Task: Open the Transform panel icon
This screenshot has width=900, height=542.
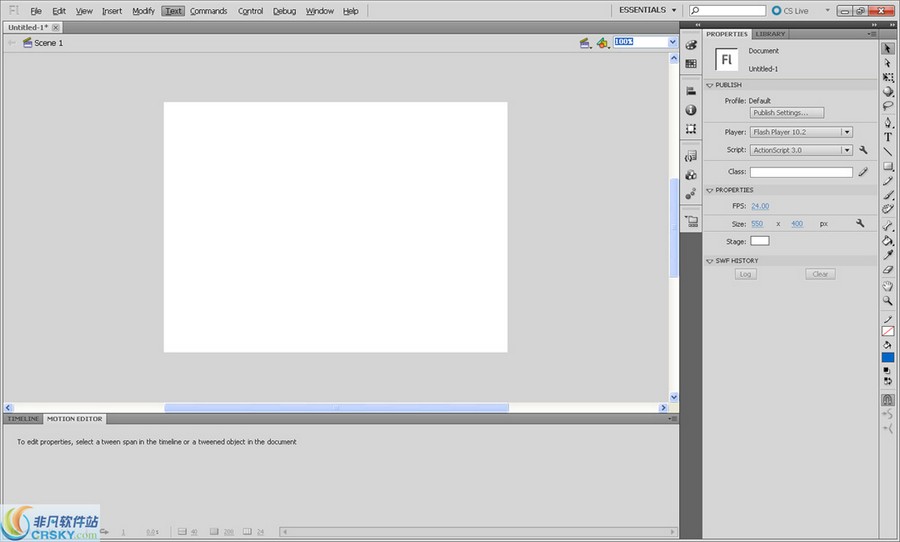Action: click(691, 129)
